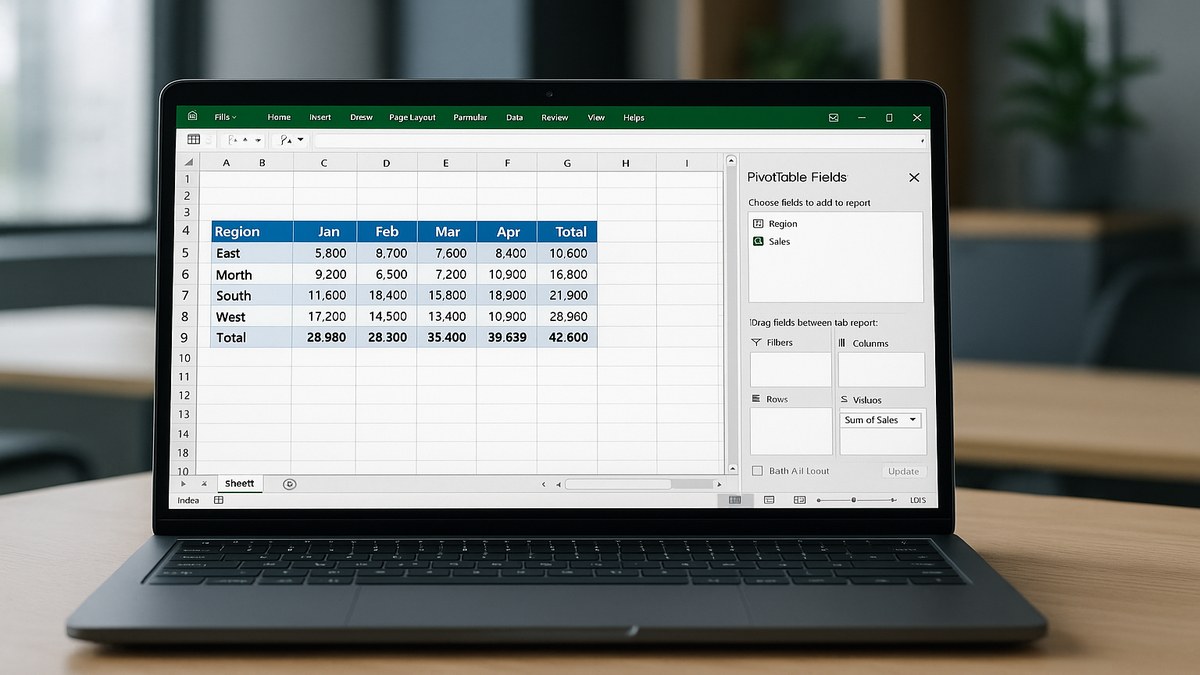
Task: Click the envelope share icon in the title bar
Action: click(x=833, y=117)
